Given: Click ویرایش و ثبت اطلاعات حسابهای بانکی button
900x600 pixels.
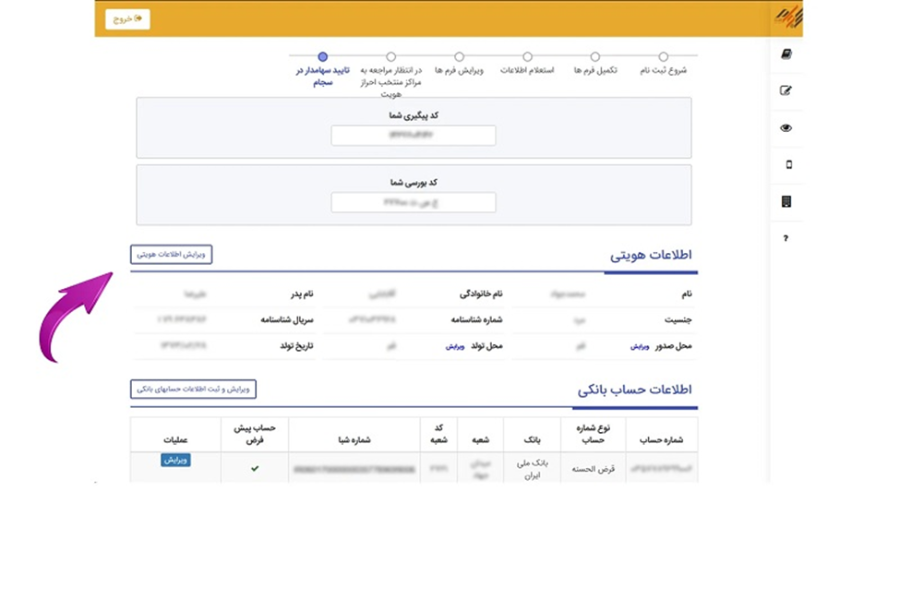Looking at the screenshot, I should 193,389.
